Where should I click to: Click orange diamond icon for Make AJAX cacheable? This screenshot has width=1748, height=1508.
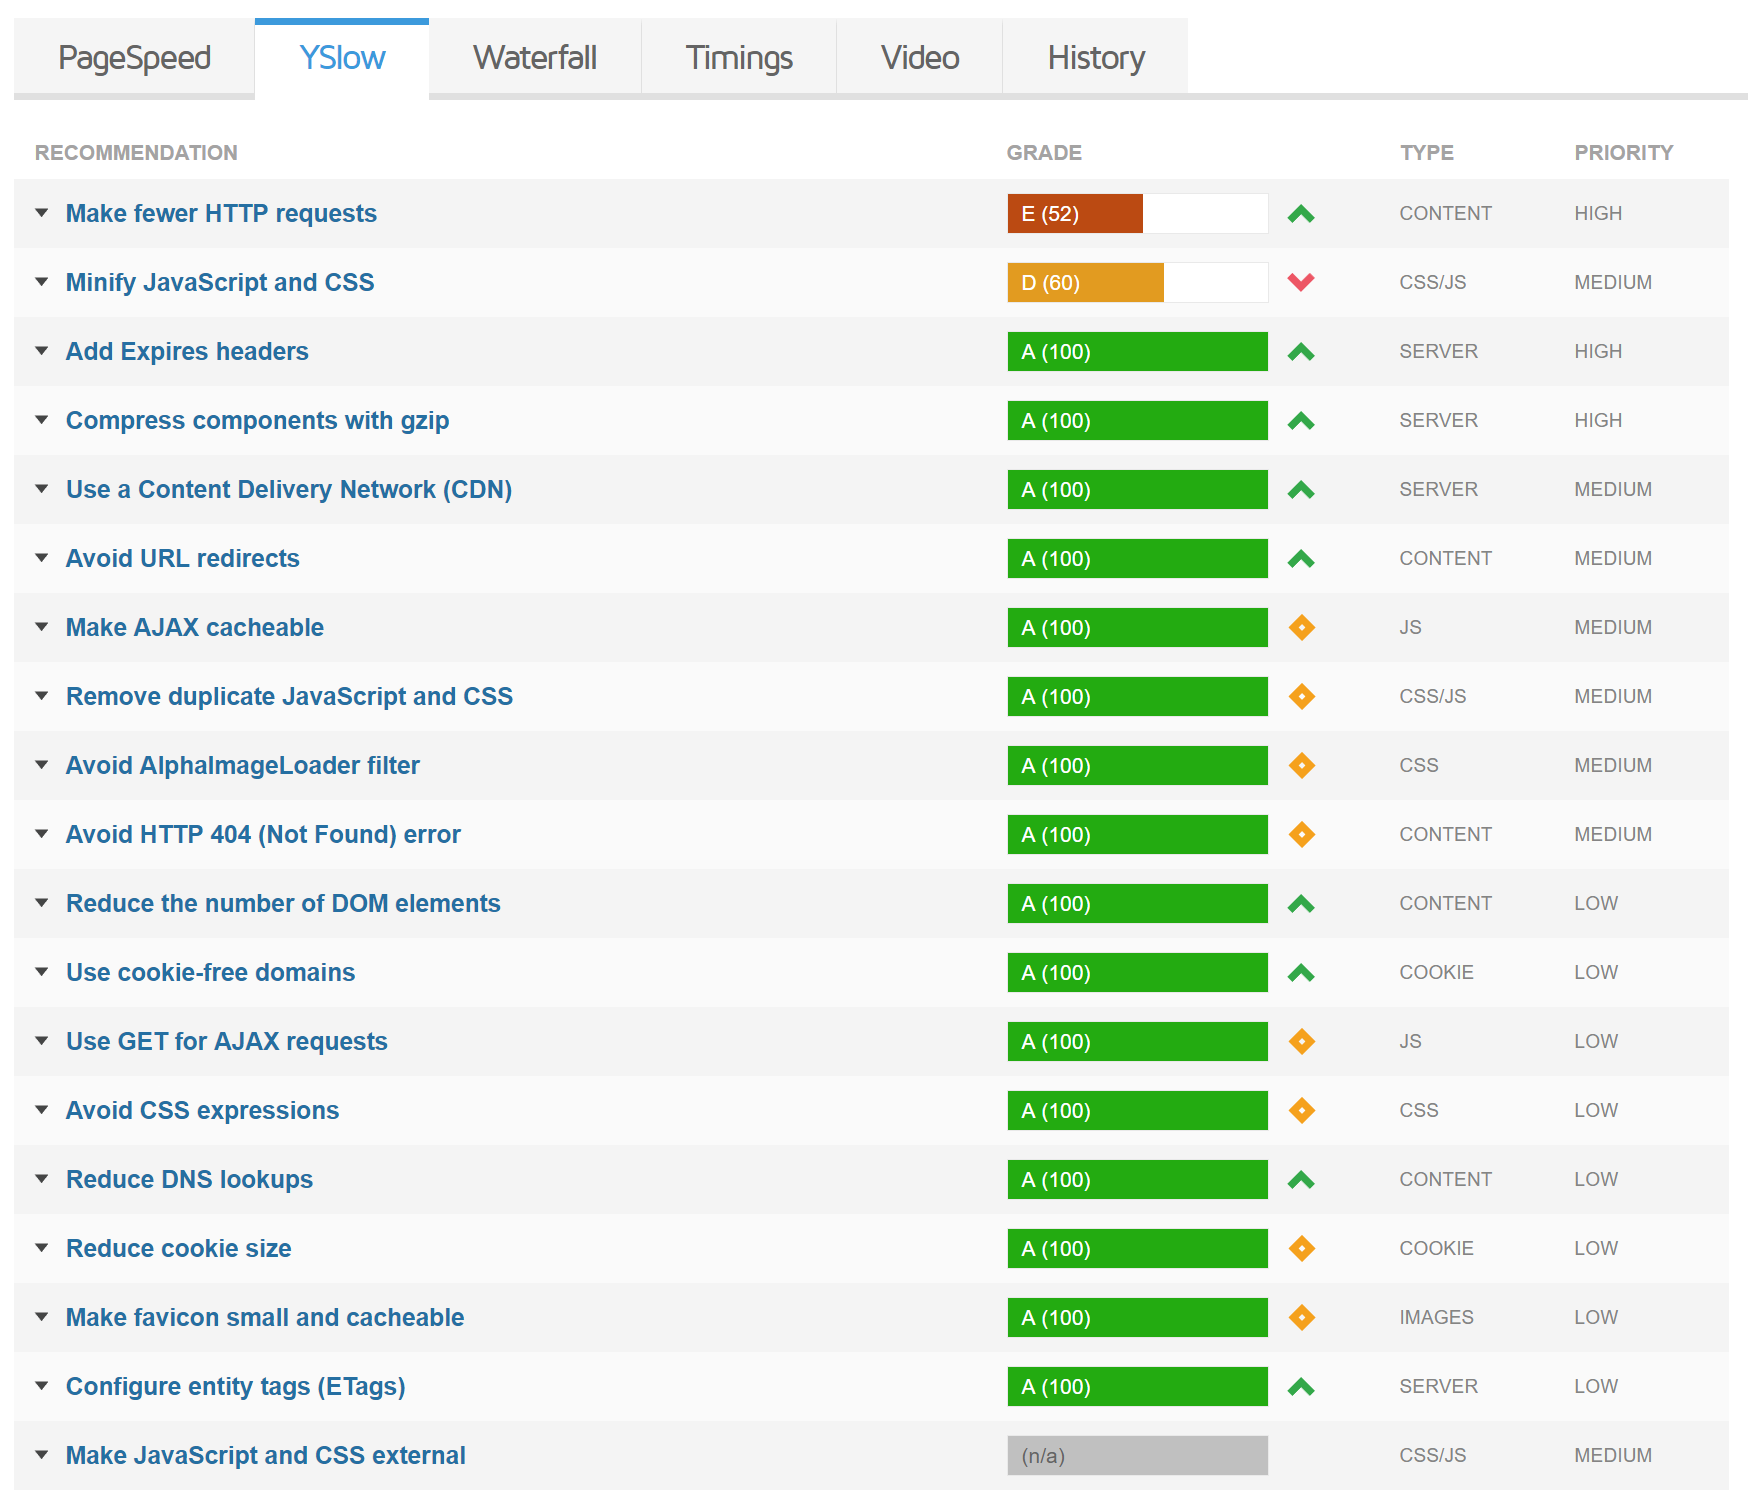[1302, 627]
